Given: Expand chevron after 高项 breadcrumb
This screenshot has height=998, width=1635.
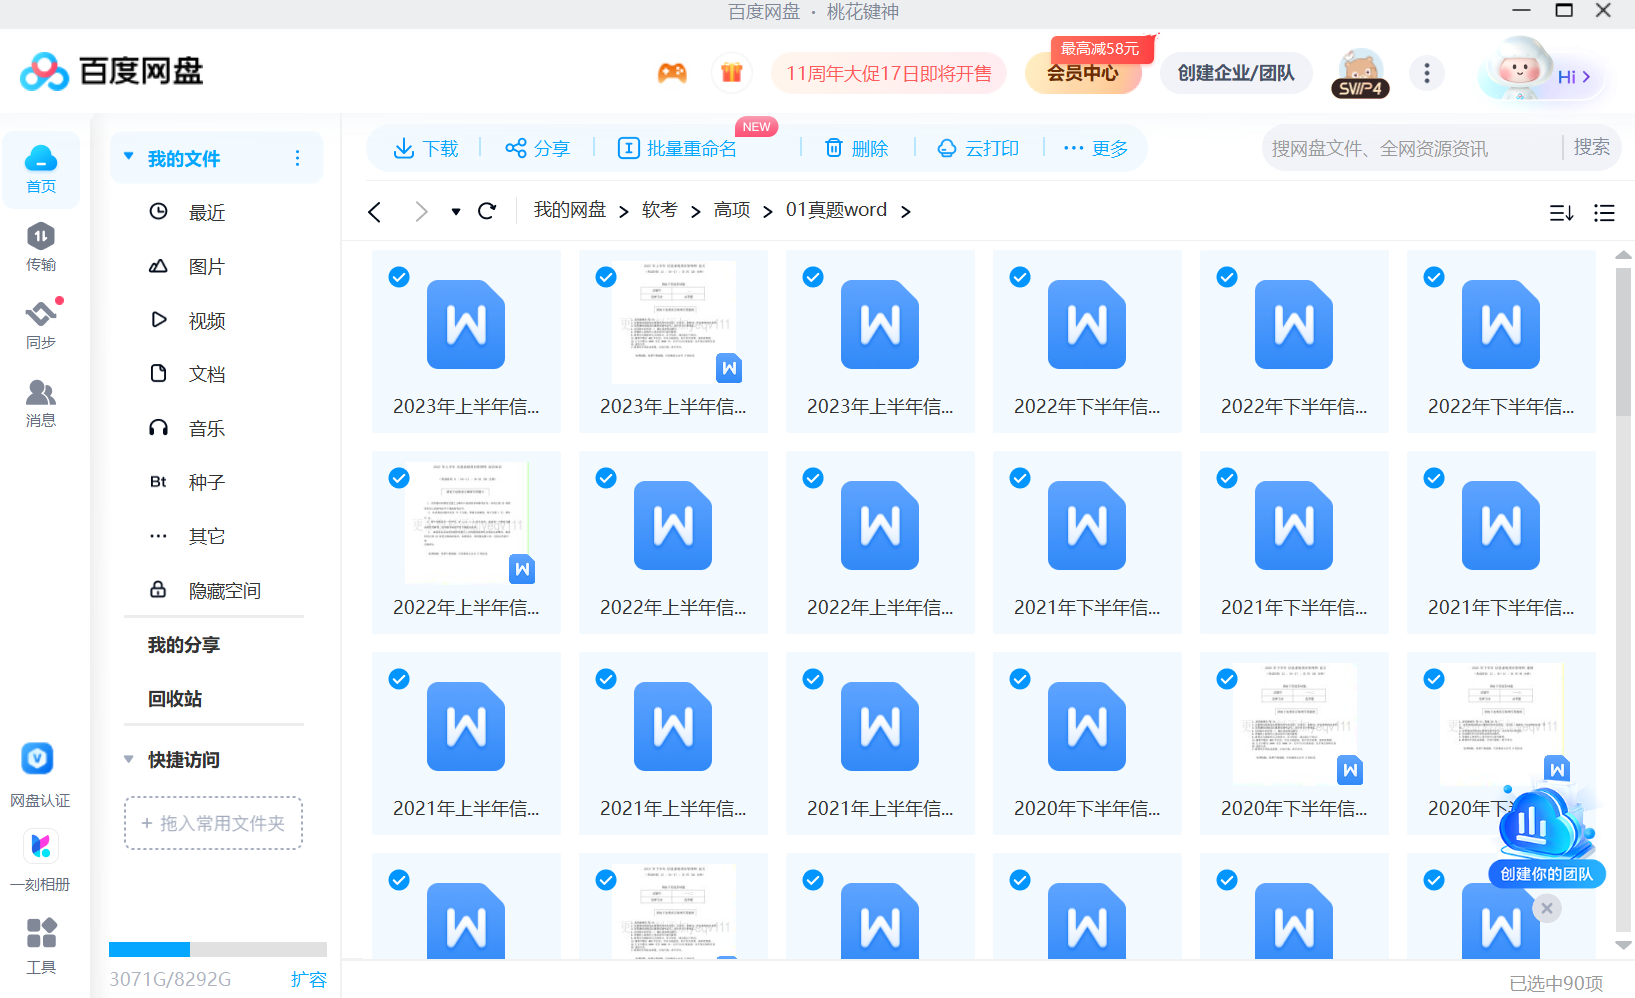Looking at the screenshot, I should click(x=767, y=212).
